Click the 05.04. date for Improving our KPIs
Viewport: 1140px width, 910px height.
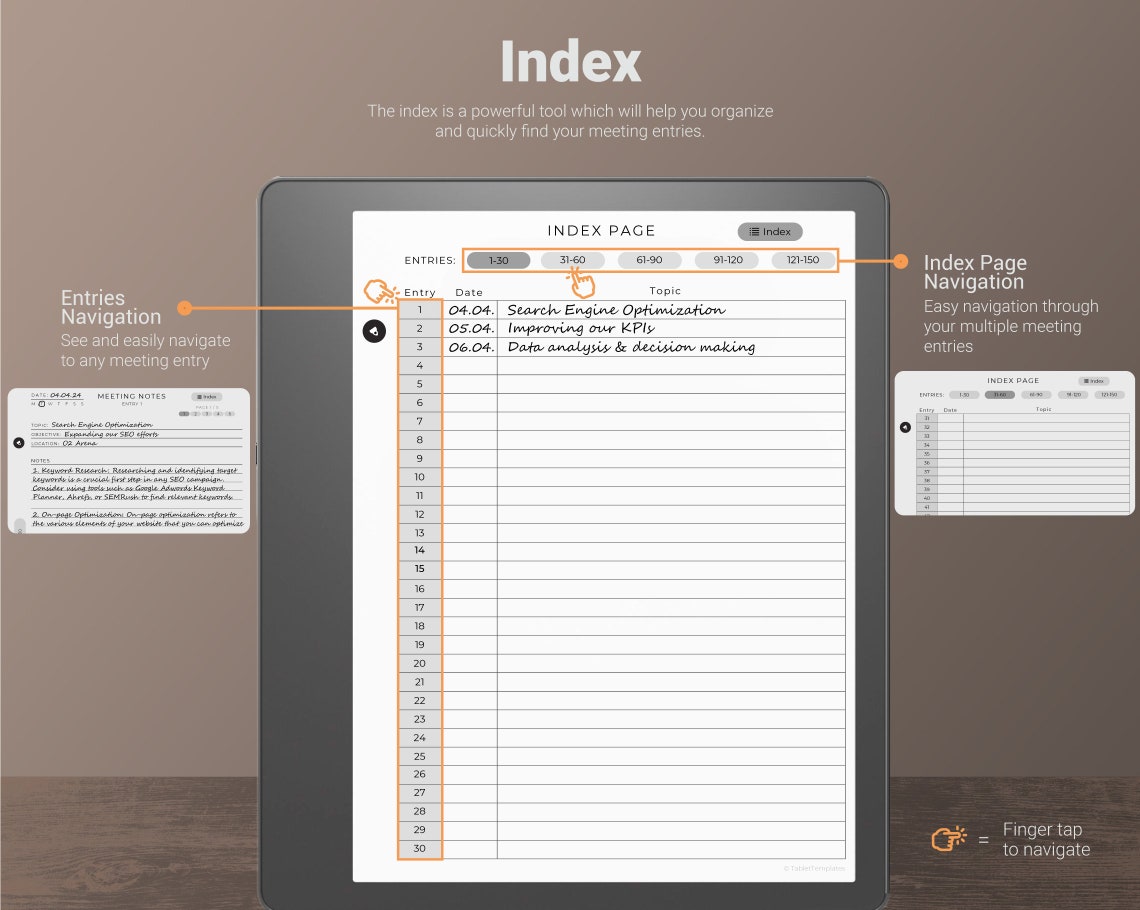point(470,327)
